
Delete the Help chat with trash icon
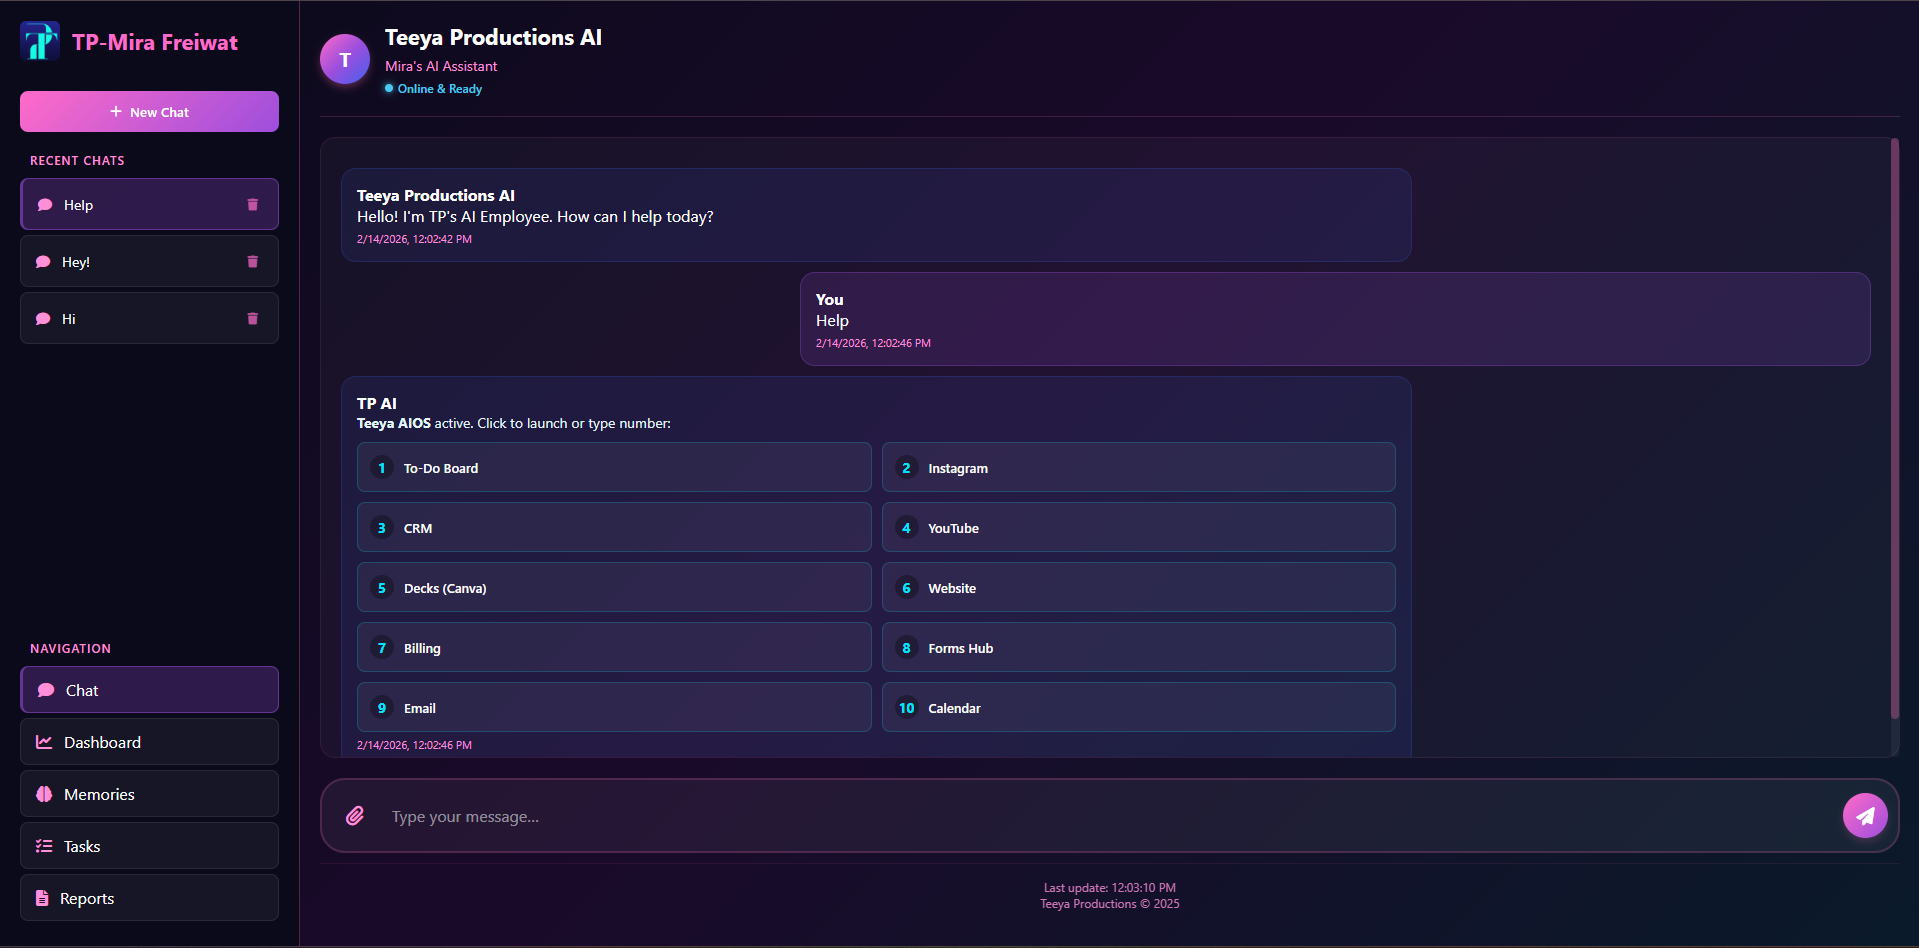tap(252, 205)
